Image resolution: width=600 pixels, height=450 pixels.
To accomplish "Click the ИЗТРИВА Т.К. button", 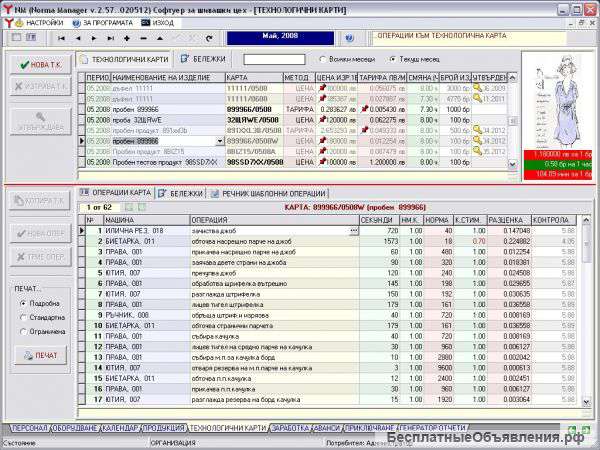I will (41, 86).
